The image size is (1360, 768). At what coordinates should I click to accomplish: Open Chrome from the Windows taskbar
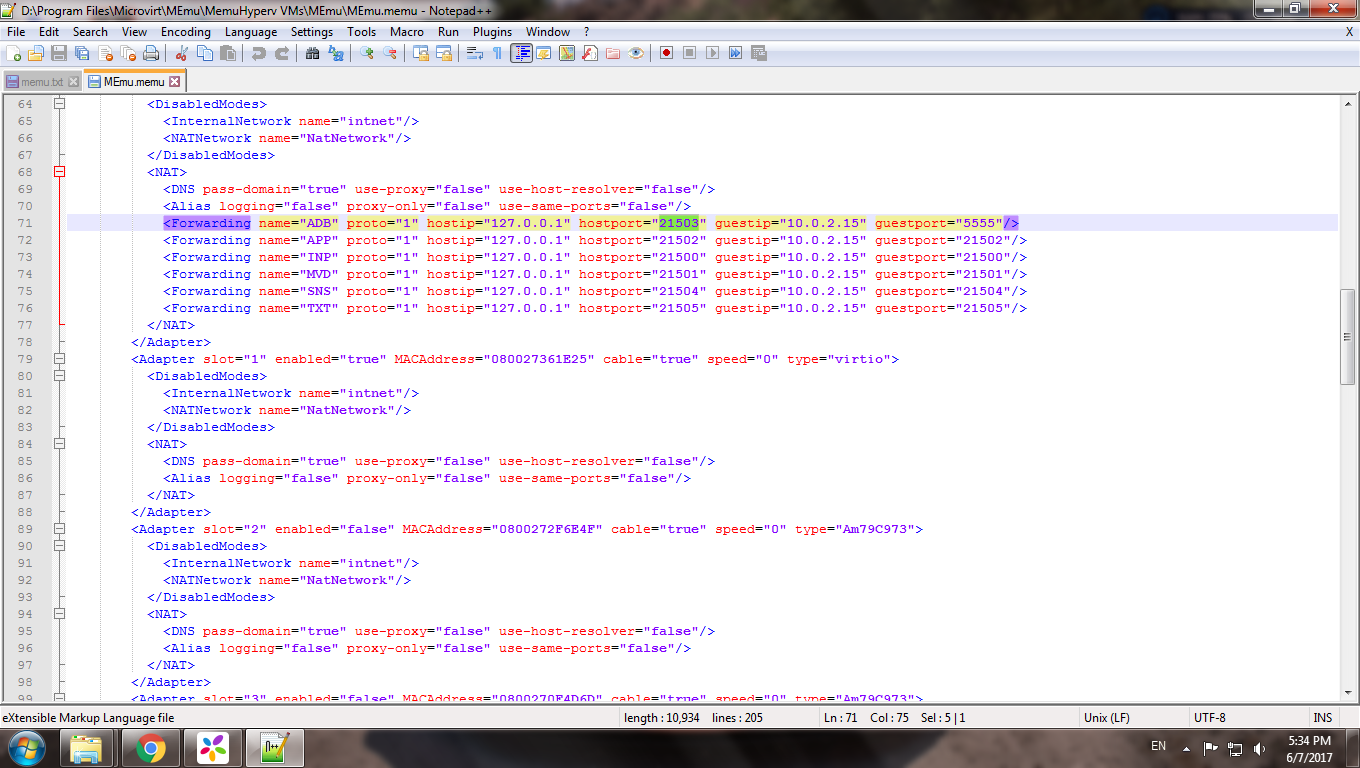coord(151,747)
